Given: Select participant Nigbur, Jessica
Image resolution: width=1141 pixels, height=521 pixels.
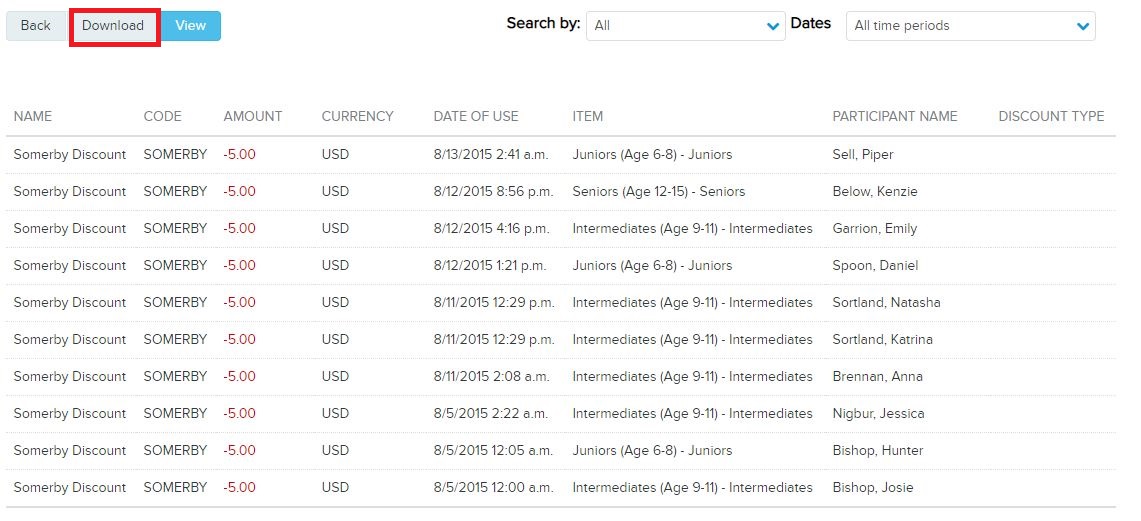Looking at the screenshot, I should point(878,413).
